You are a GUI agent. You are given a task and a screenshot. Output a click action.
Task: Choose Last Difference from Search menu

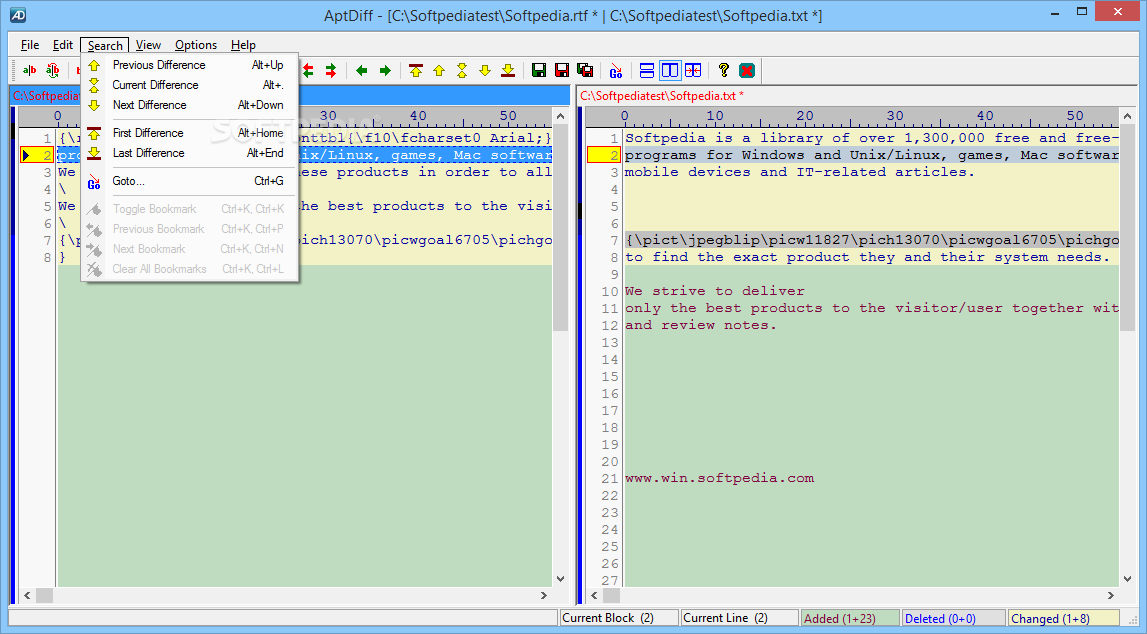[189, 153]
